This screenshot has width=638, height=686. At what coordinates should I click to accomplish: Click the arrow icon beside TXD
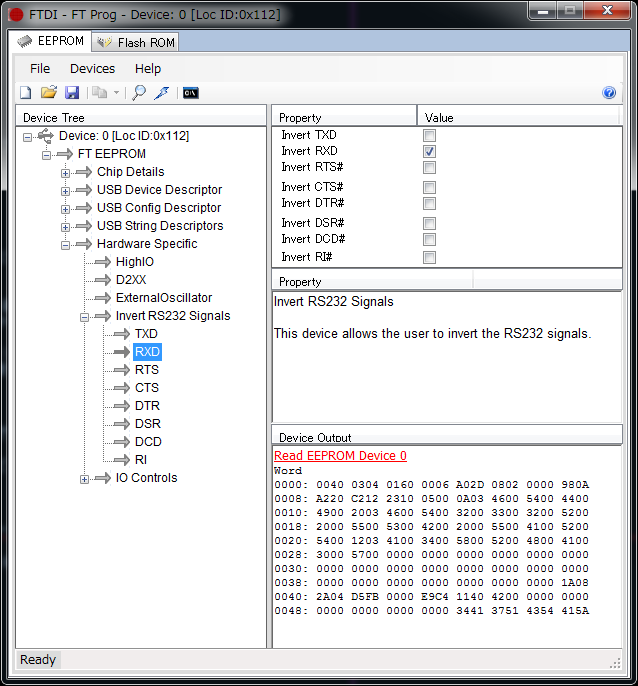[x=122, y=334]
